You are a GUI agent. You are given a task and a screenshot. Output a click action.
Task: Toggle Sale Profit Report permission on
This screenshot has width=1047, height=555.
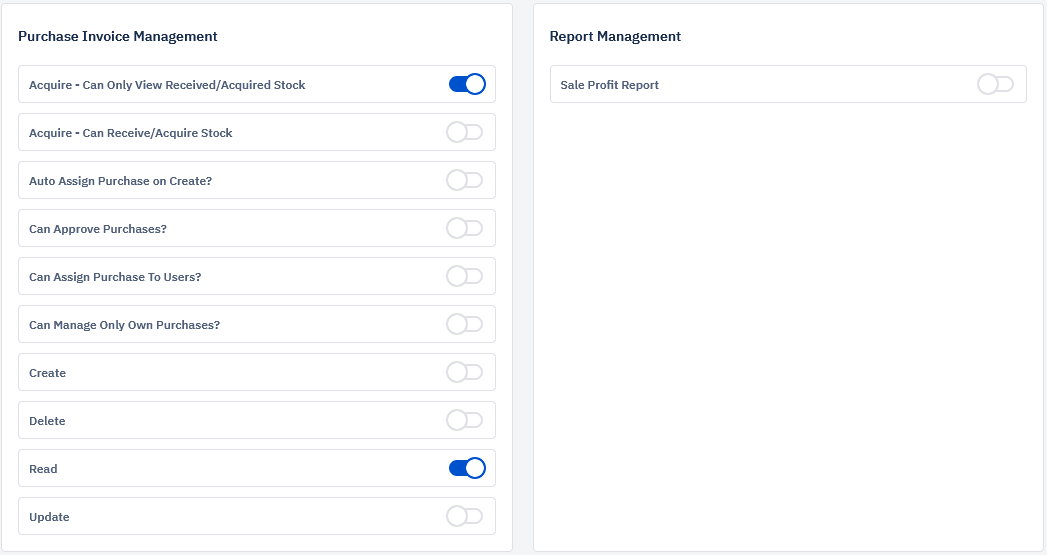click(x=996, y=84)
